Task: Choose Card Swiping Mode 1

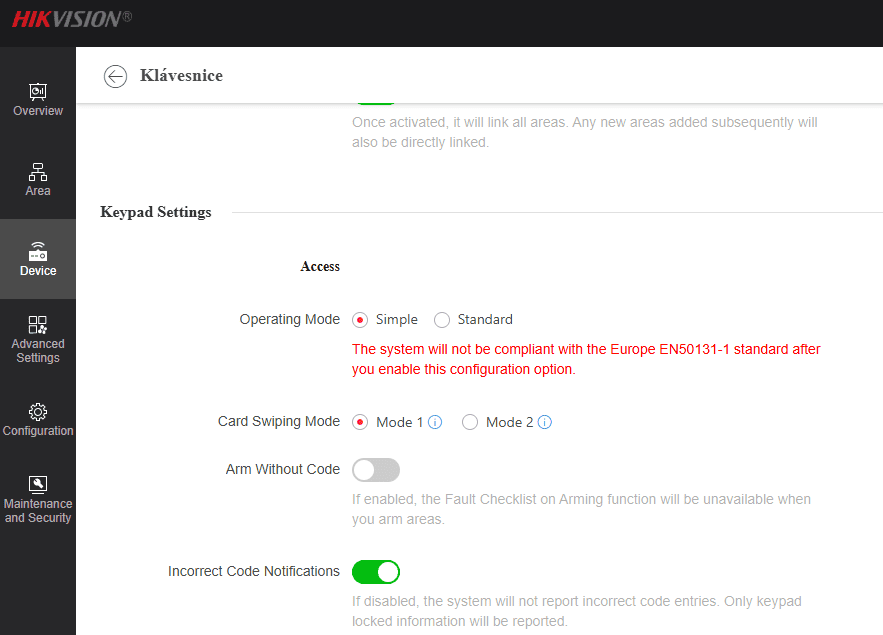Action: click(x=360, y=422)
